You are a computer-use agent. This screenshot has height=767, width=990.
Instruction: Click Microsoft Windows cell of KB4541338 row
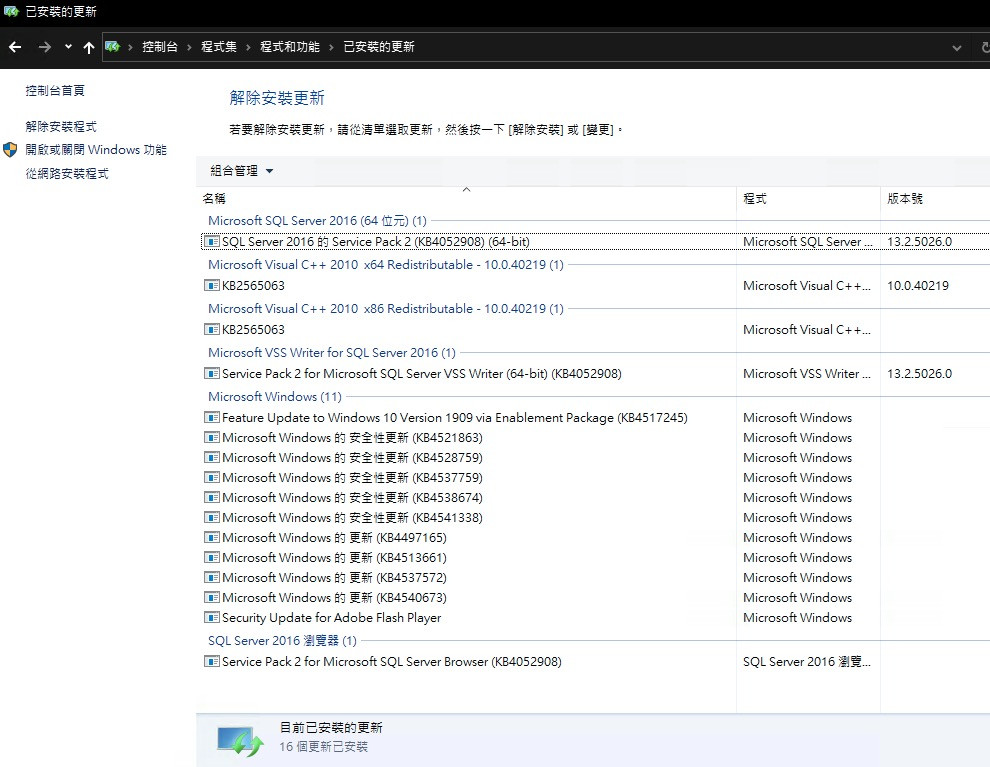tap(797, 518)
